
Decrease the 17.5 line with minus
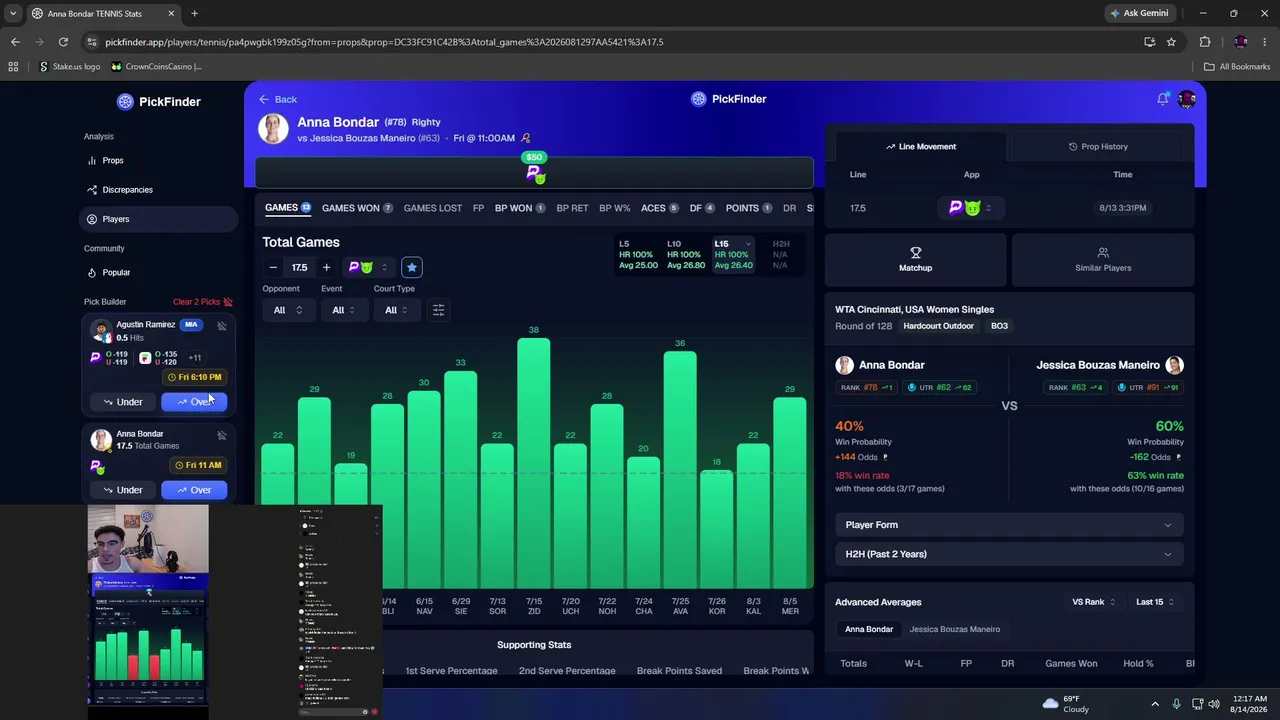[273, 267]
